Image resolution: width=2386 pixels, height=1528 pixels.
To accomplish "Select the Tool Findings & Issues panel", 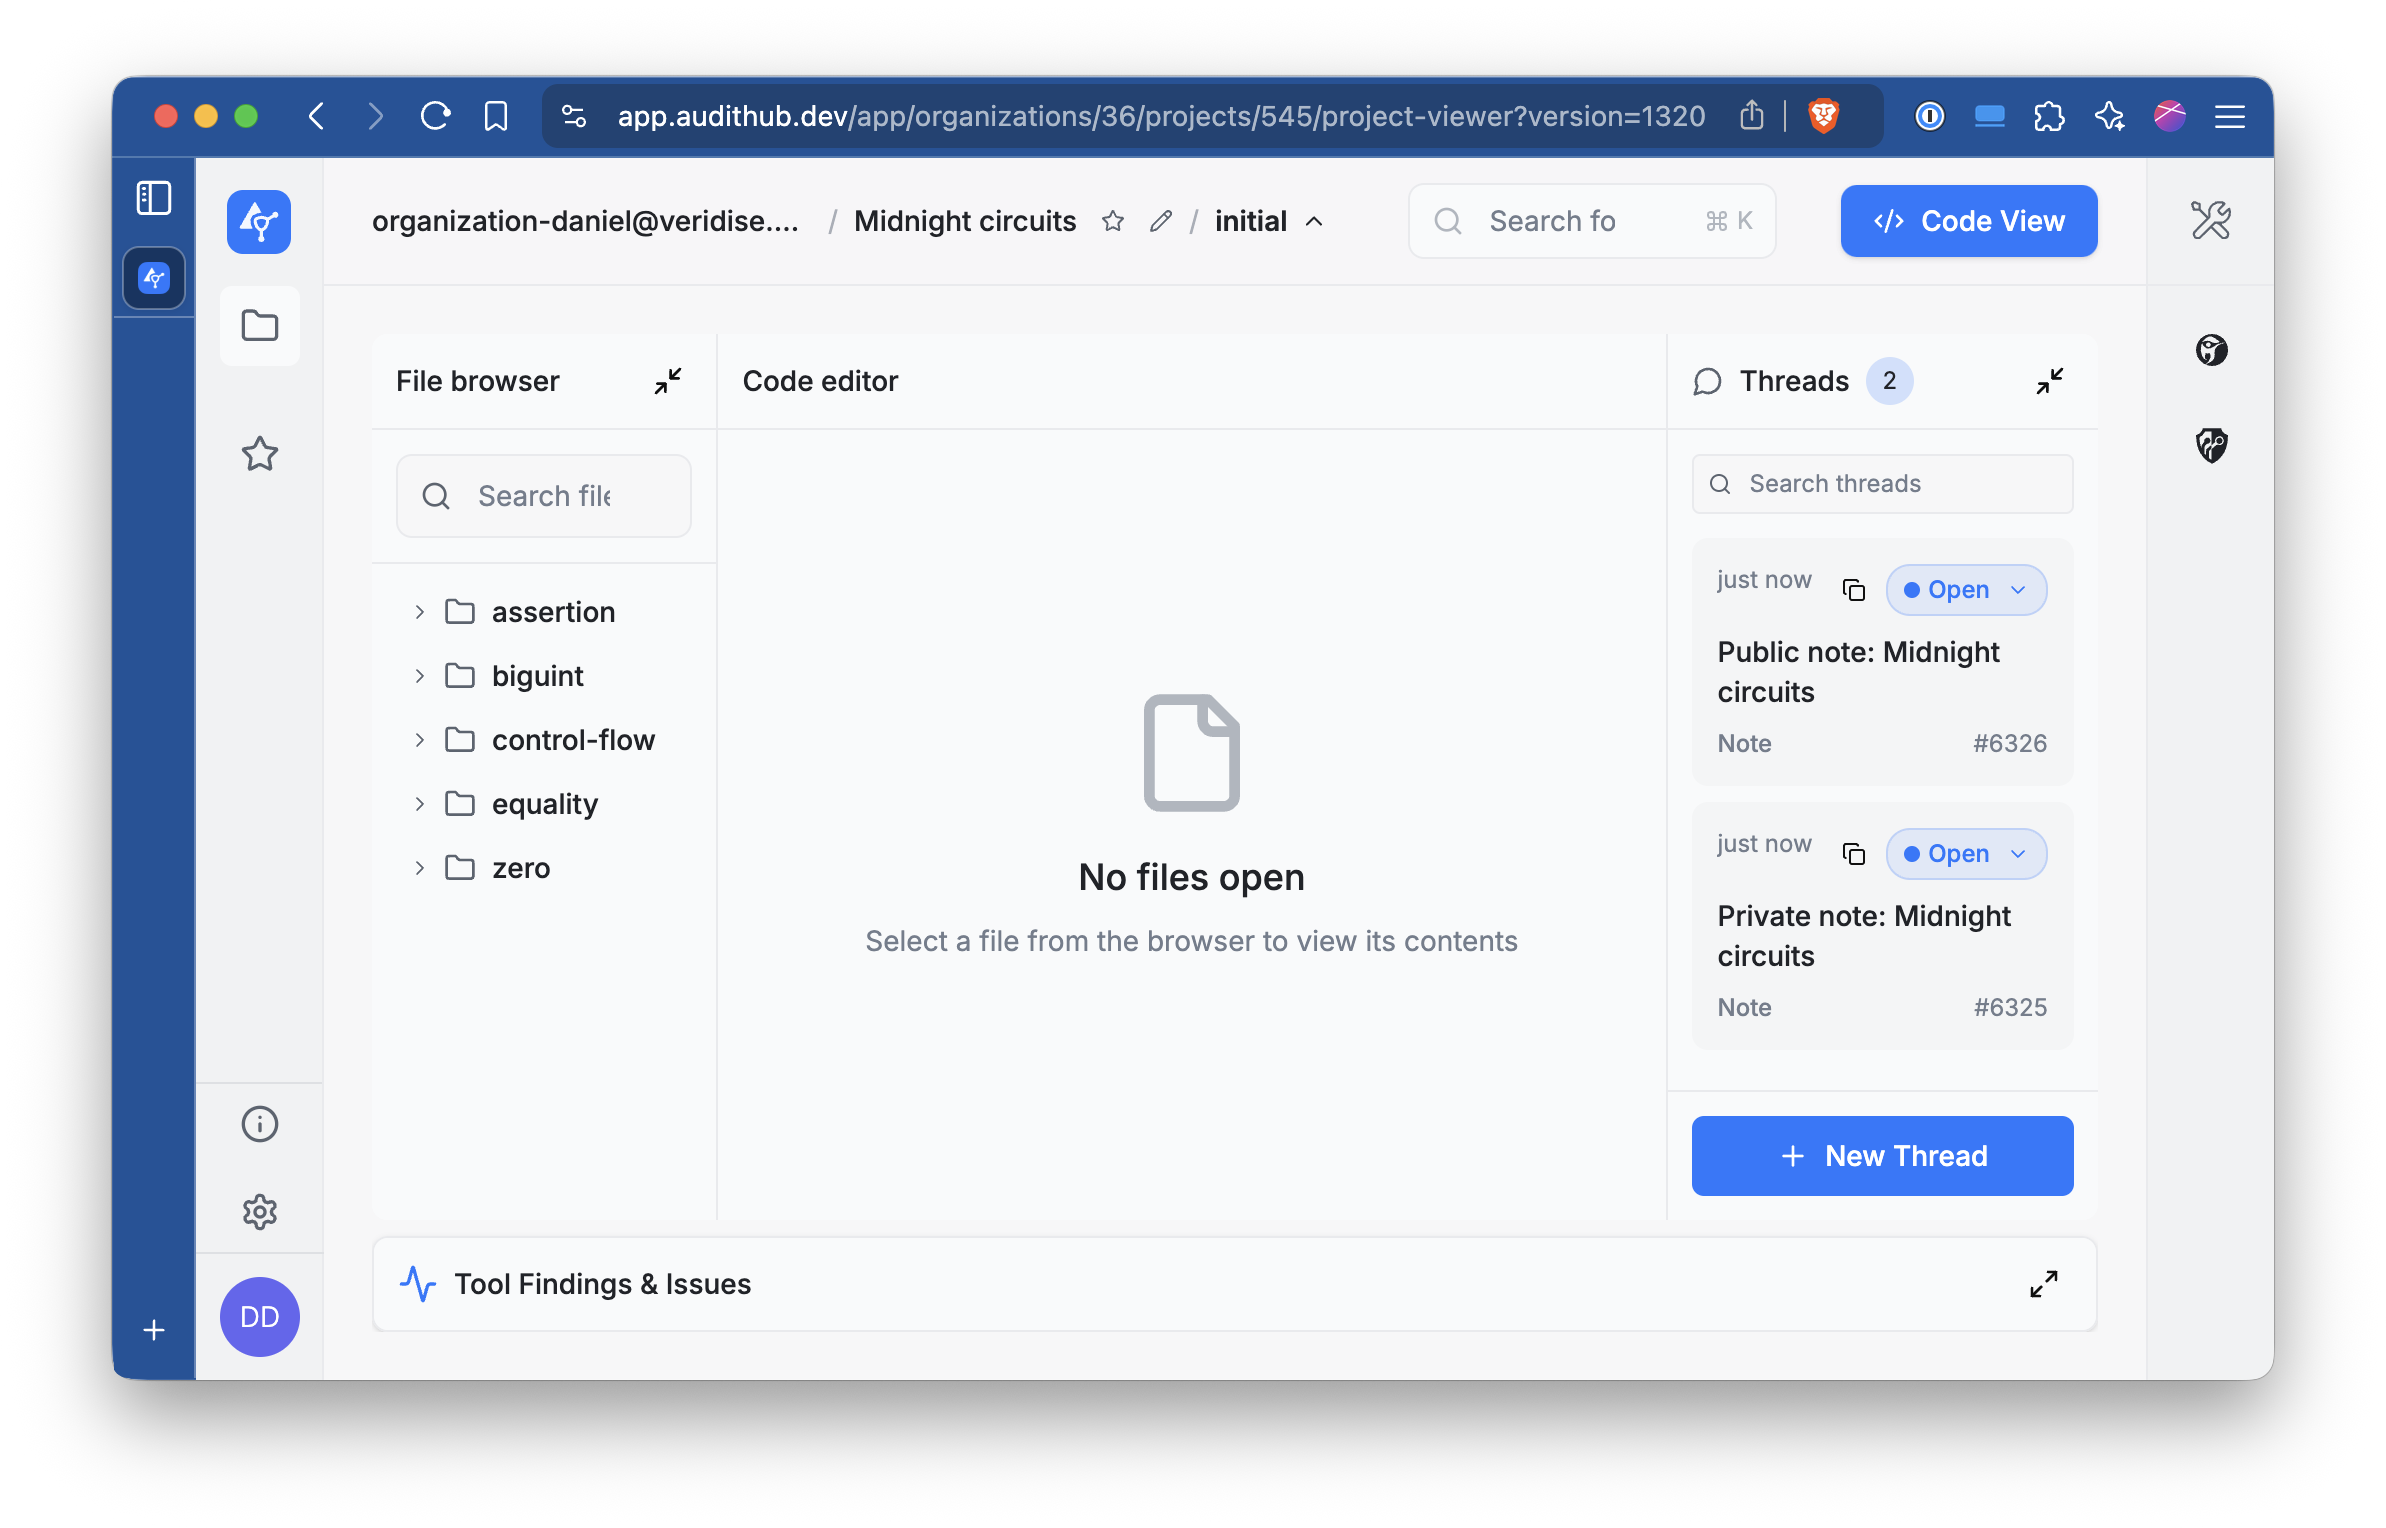I will pos(602,1284).
